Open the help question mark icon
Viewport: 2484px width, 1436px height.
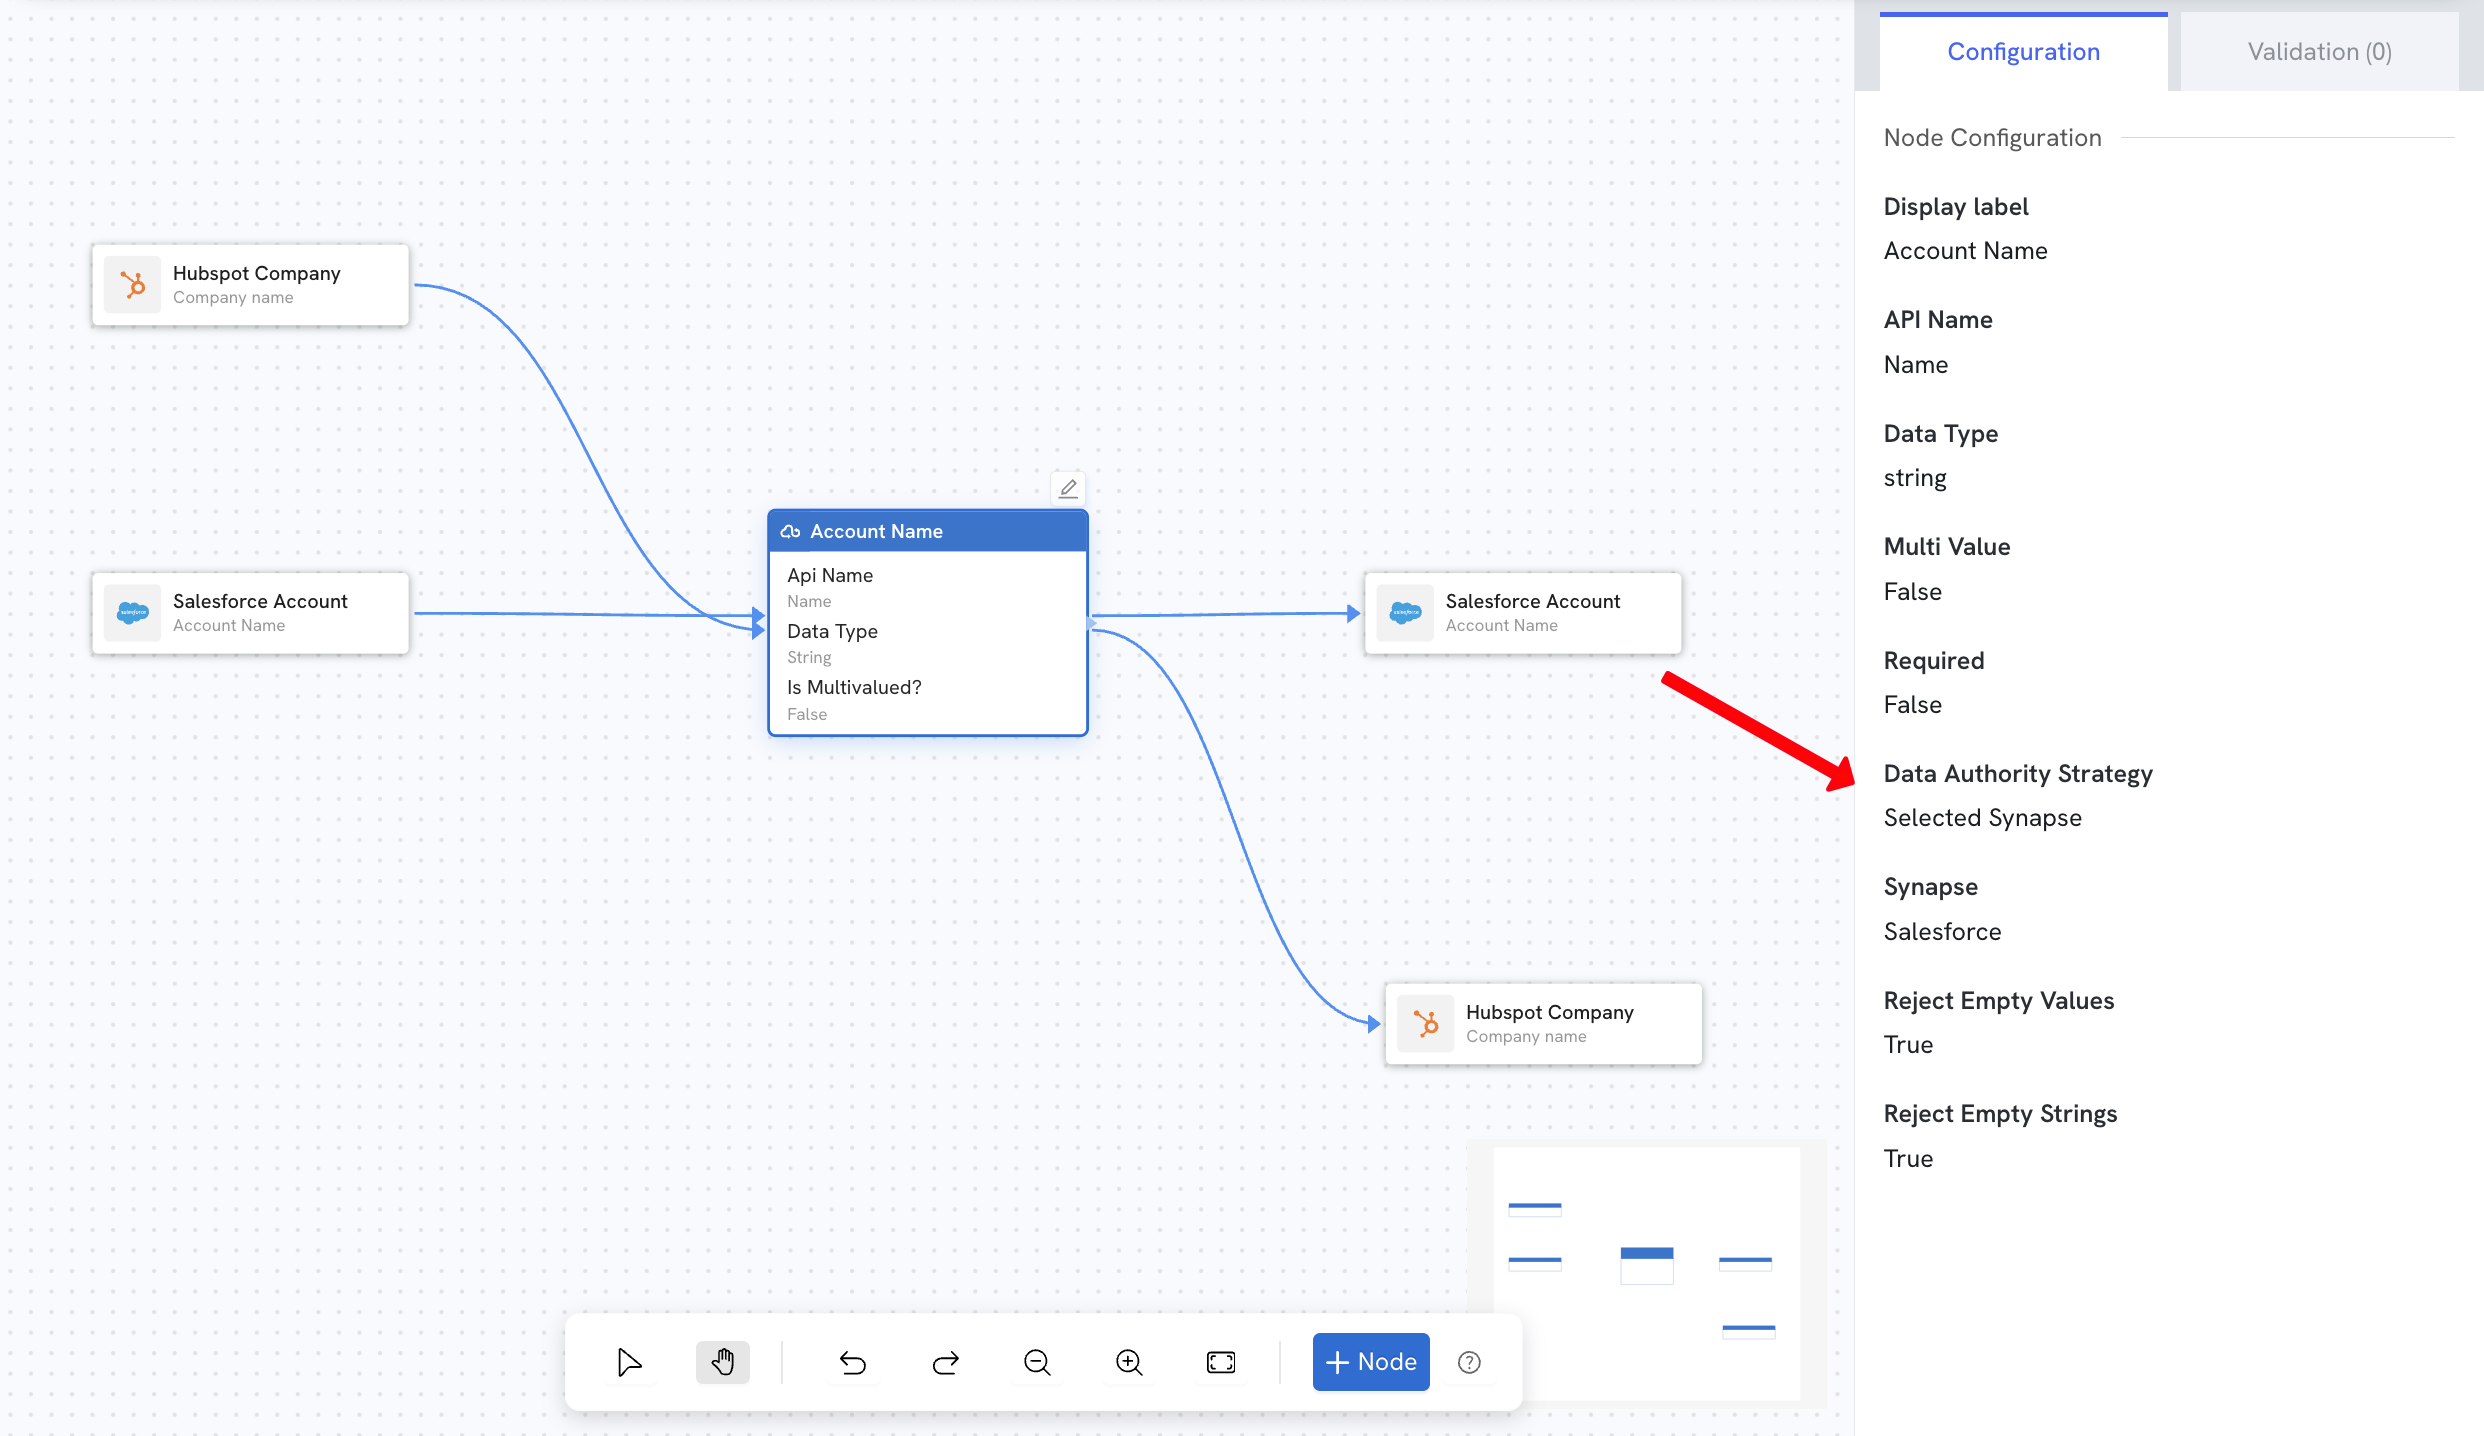[1469, 1362]
